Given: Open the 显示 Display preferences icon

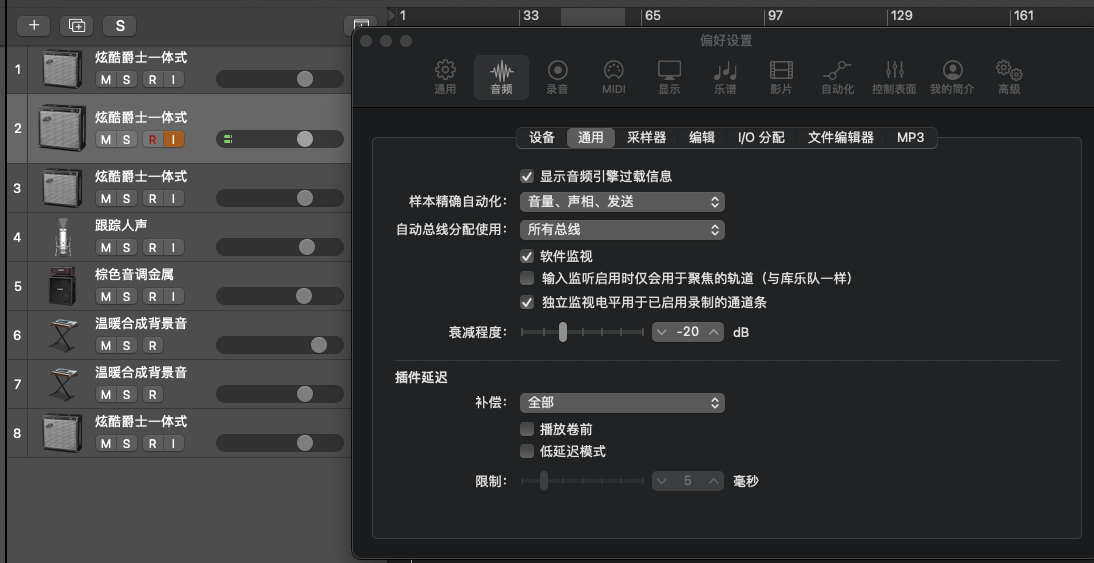Looking at the screenshot, I should 669,77.
